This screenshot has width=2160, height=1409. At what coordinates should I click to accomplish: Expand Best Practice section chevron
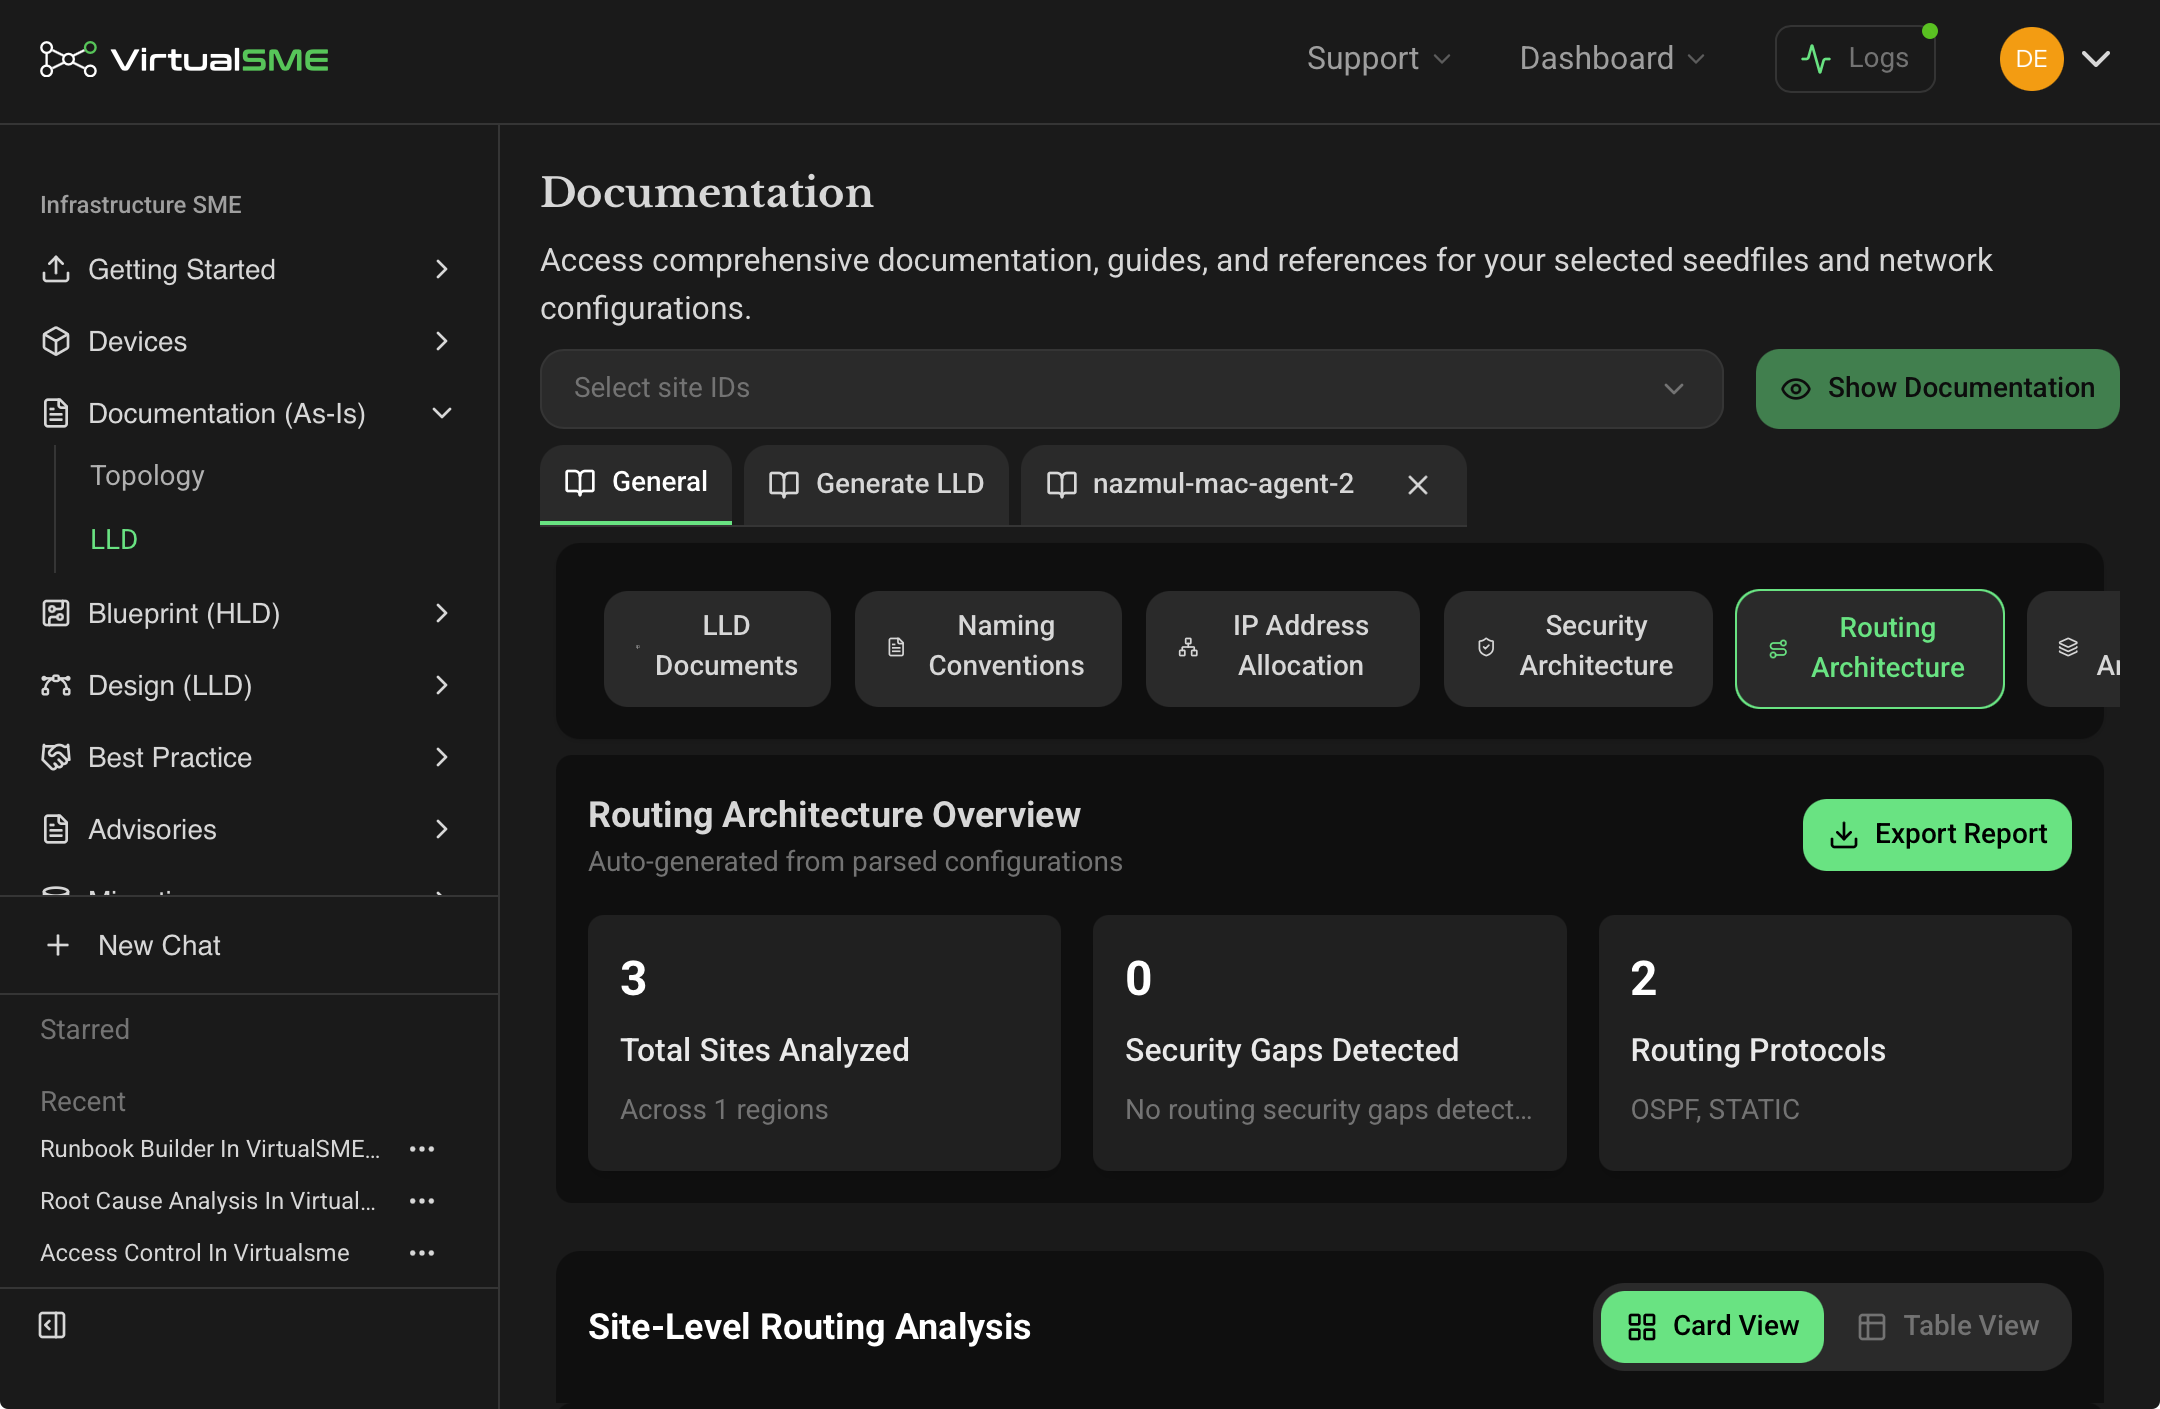(x=442, y=757)
